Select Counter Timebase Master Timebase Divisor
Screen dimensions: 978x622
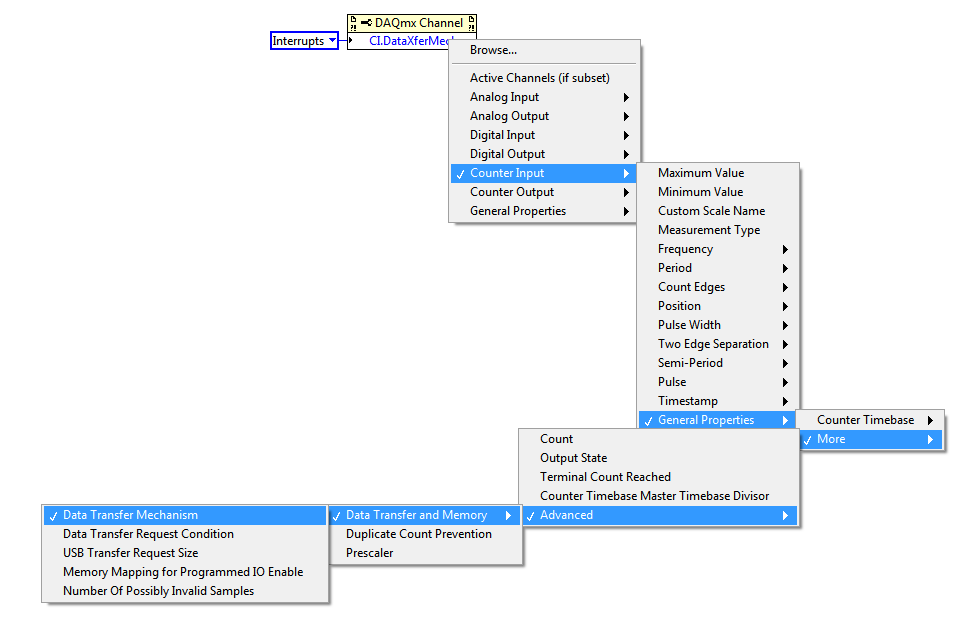(x=659, y=496)
